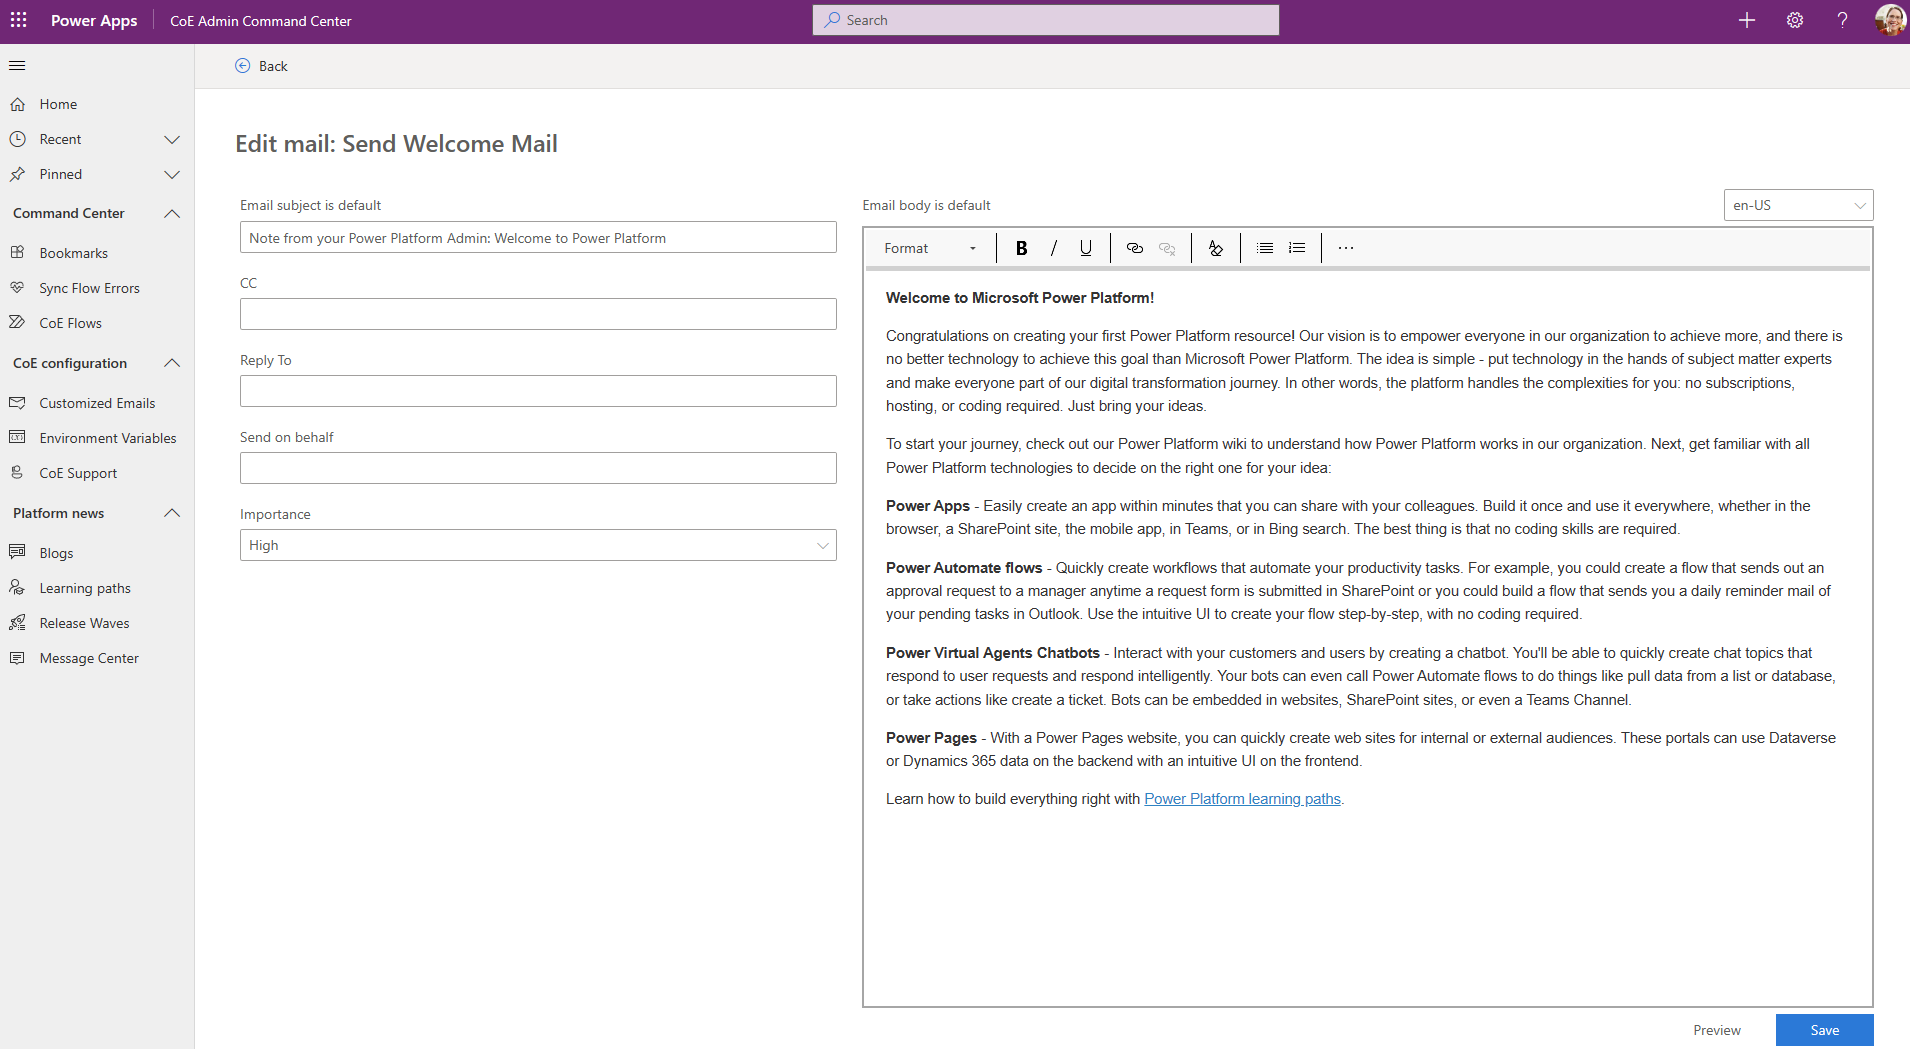Image resolution: width=1910 pixels, height=1049 pixels.
Task: Save the Send Welcome Mail edits
Action: coord(1824,1029)
